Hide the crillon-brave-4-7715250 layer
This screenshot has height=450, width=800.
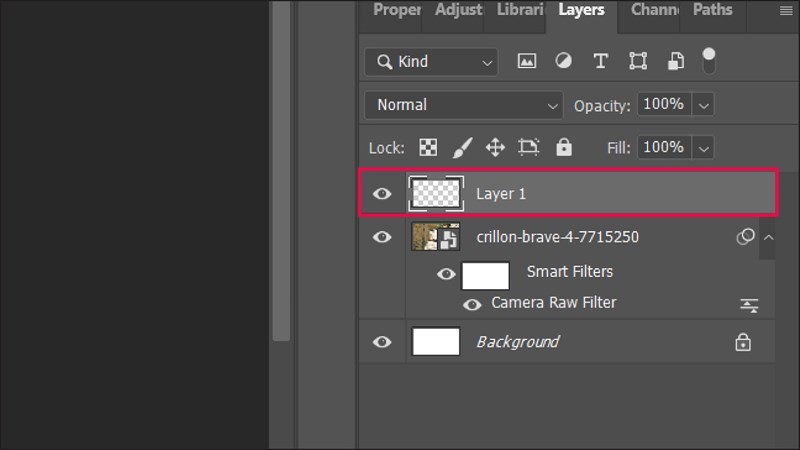(x=382, y=237)
